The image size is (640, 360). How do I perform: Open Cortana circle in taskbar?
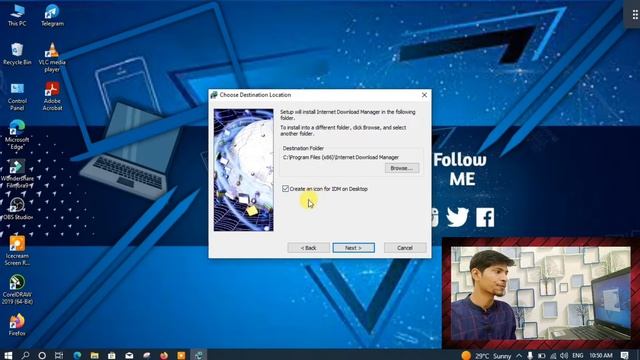click(42, 355)
